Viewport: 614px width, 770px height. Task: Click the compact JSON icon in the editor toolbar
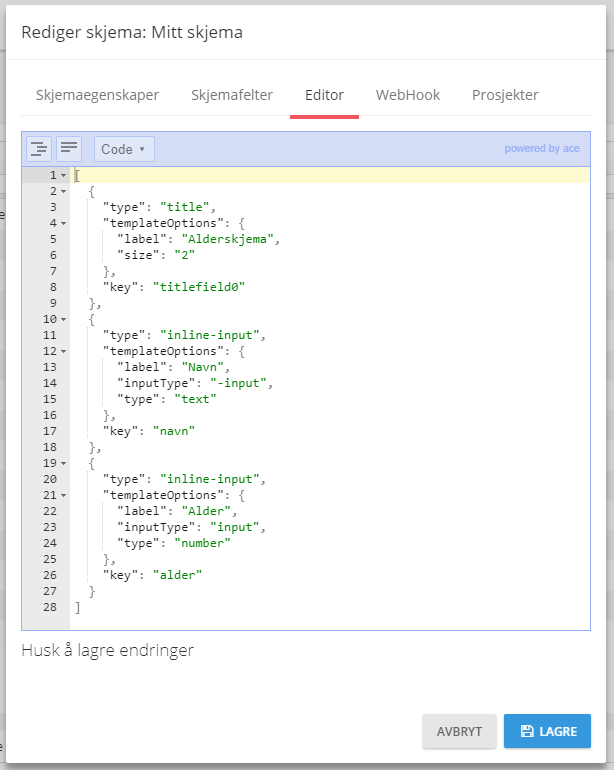pyautogui.click(x=69, y=149)
